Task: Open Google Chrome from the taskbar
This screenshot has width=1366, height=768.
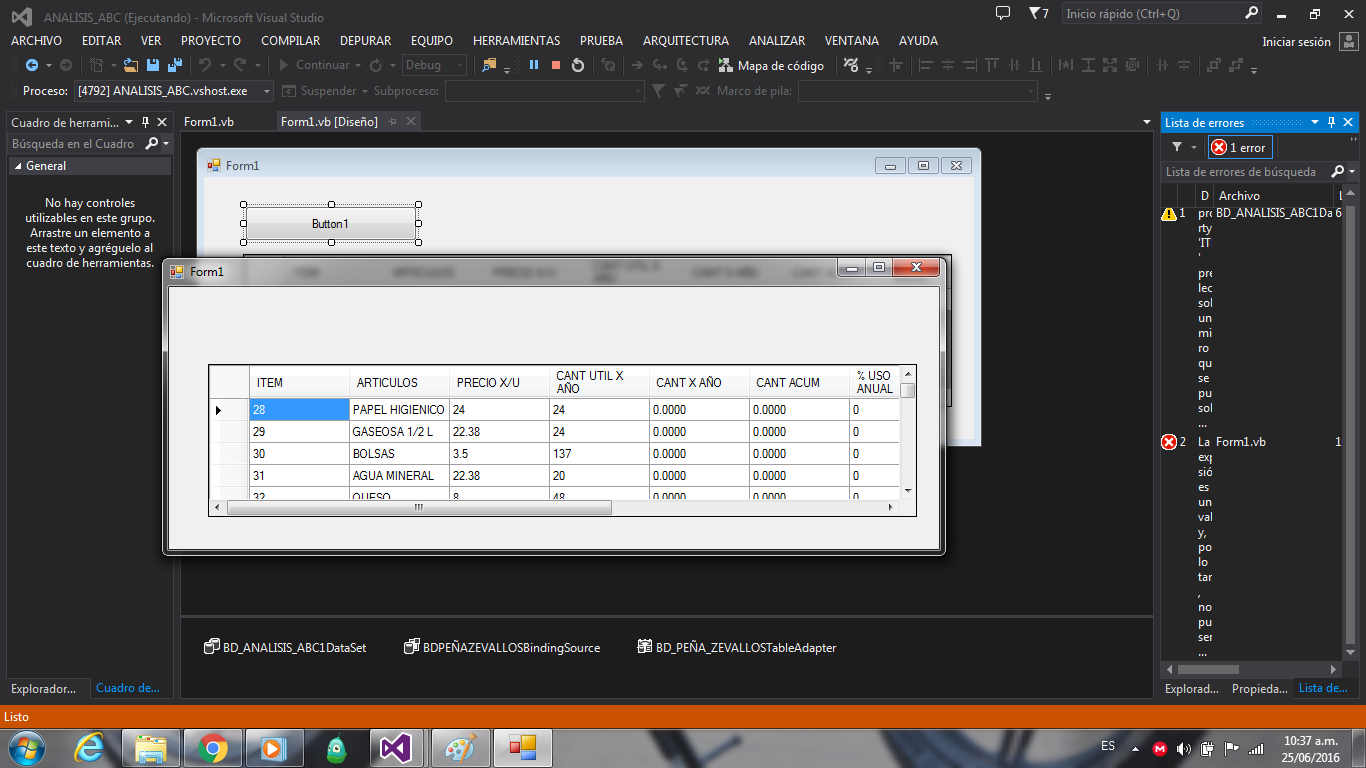Action: coord(211,747)
